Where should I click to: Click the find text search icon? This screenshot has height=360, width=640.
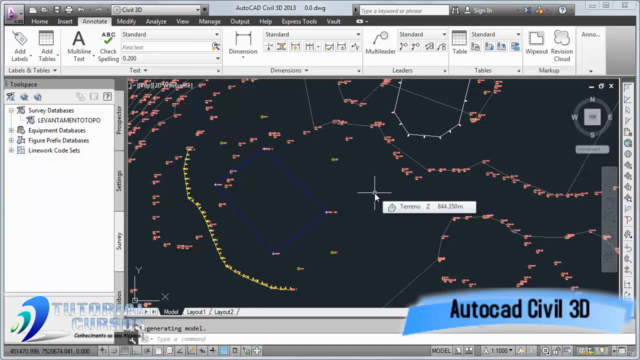click(x=216, y=47)
